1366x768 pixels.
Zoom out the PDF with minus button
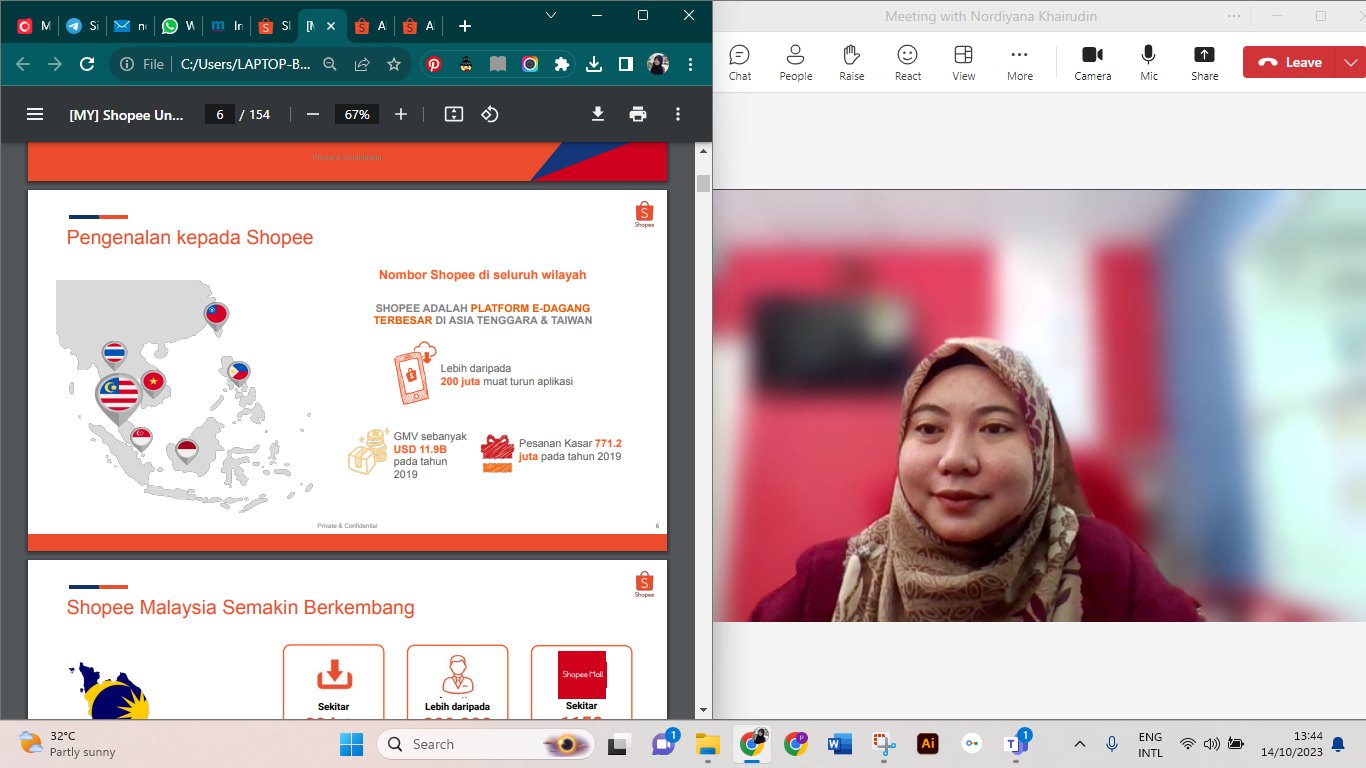tap(313, 114)
